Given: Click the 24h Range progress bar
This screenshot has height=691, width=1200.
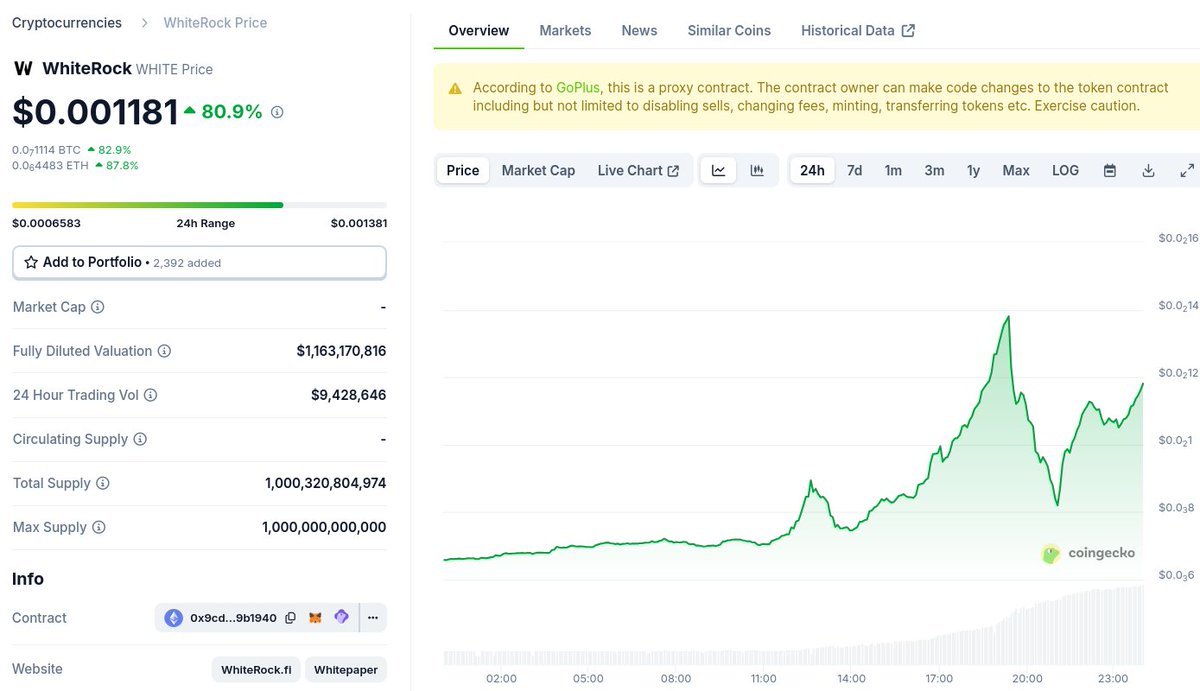Looking at the screenshot, I should pyautogui.click(x=199, y=205).
